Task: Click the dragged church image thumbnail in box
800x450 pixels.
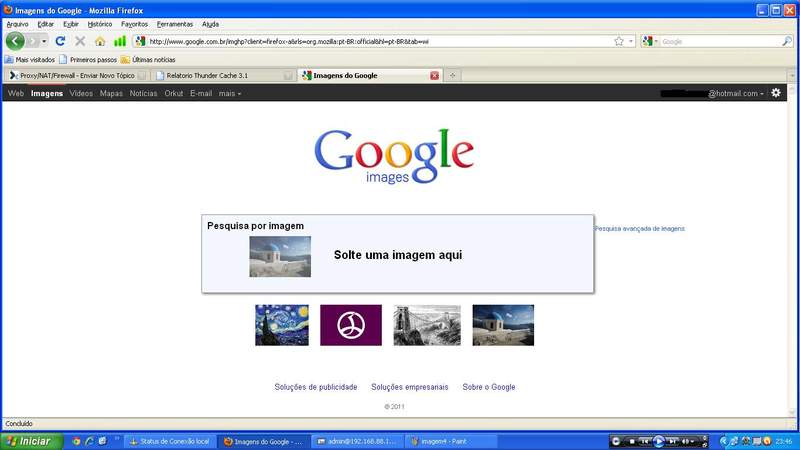Action: (280, 256)
